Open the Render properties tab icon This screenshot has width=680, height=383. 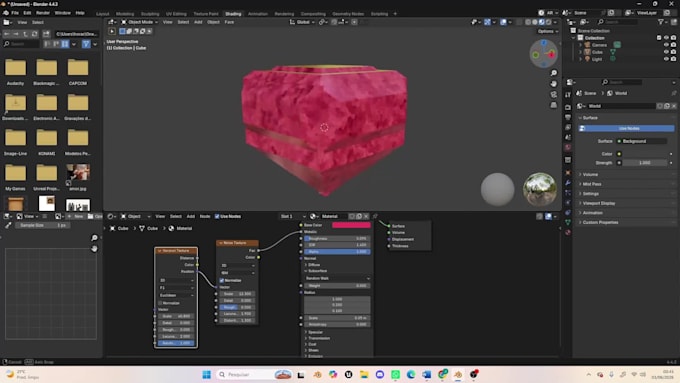pyautogui.click(x=568, y=107)
